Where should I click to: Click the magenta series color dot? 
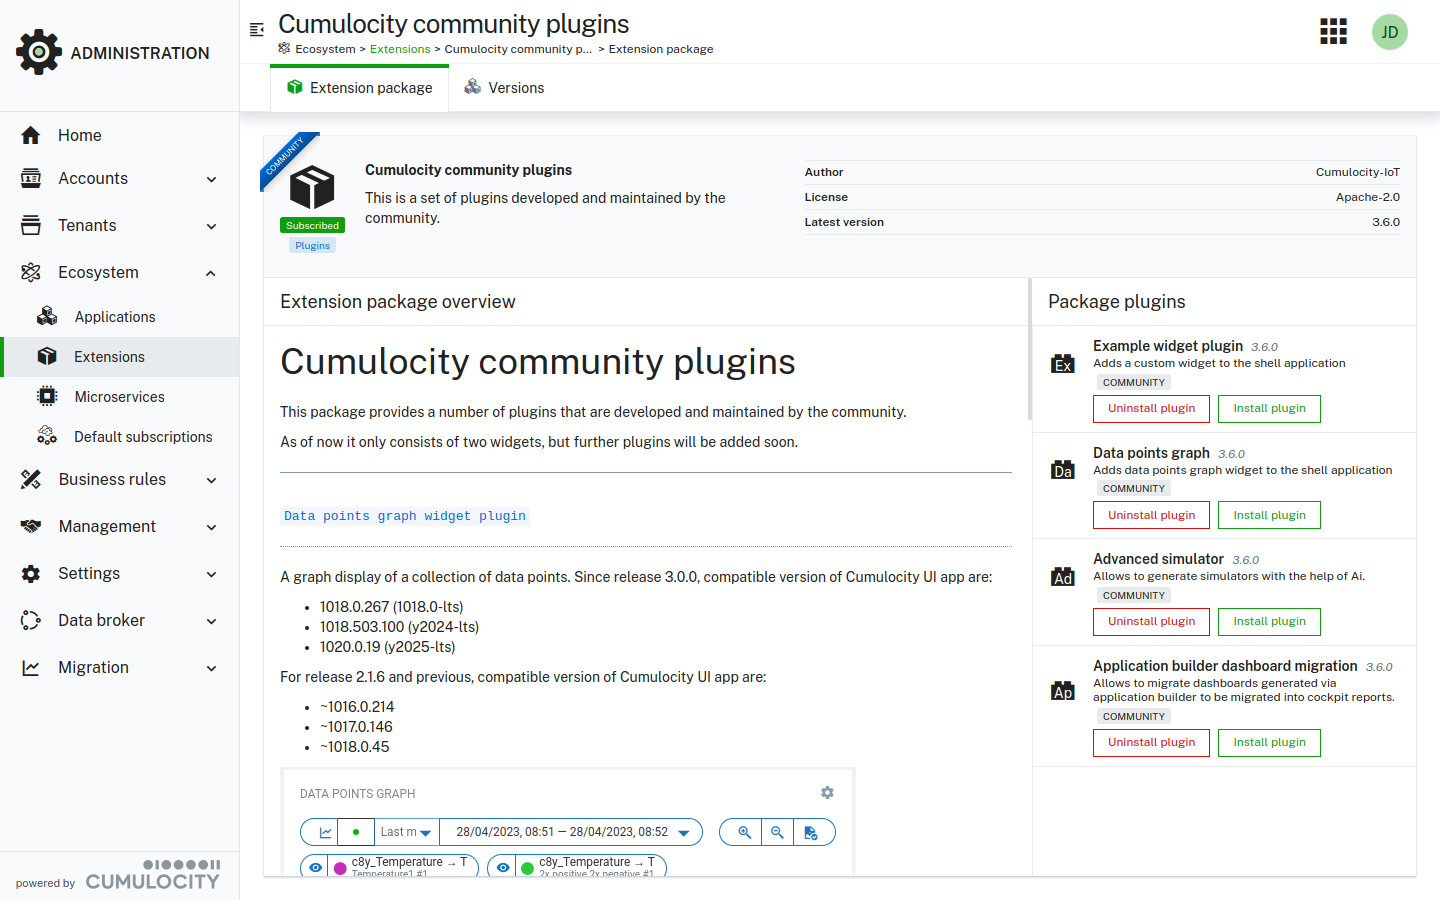(x=340, y=866)
